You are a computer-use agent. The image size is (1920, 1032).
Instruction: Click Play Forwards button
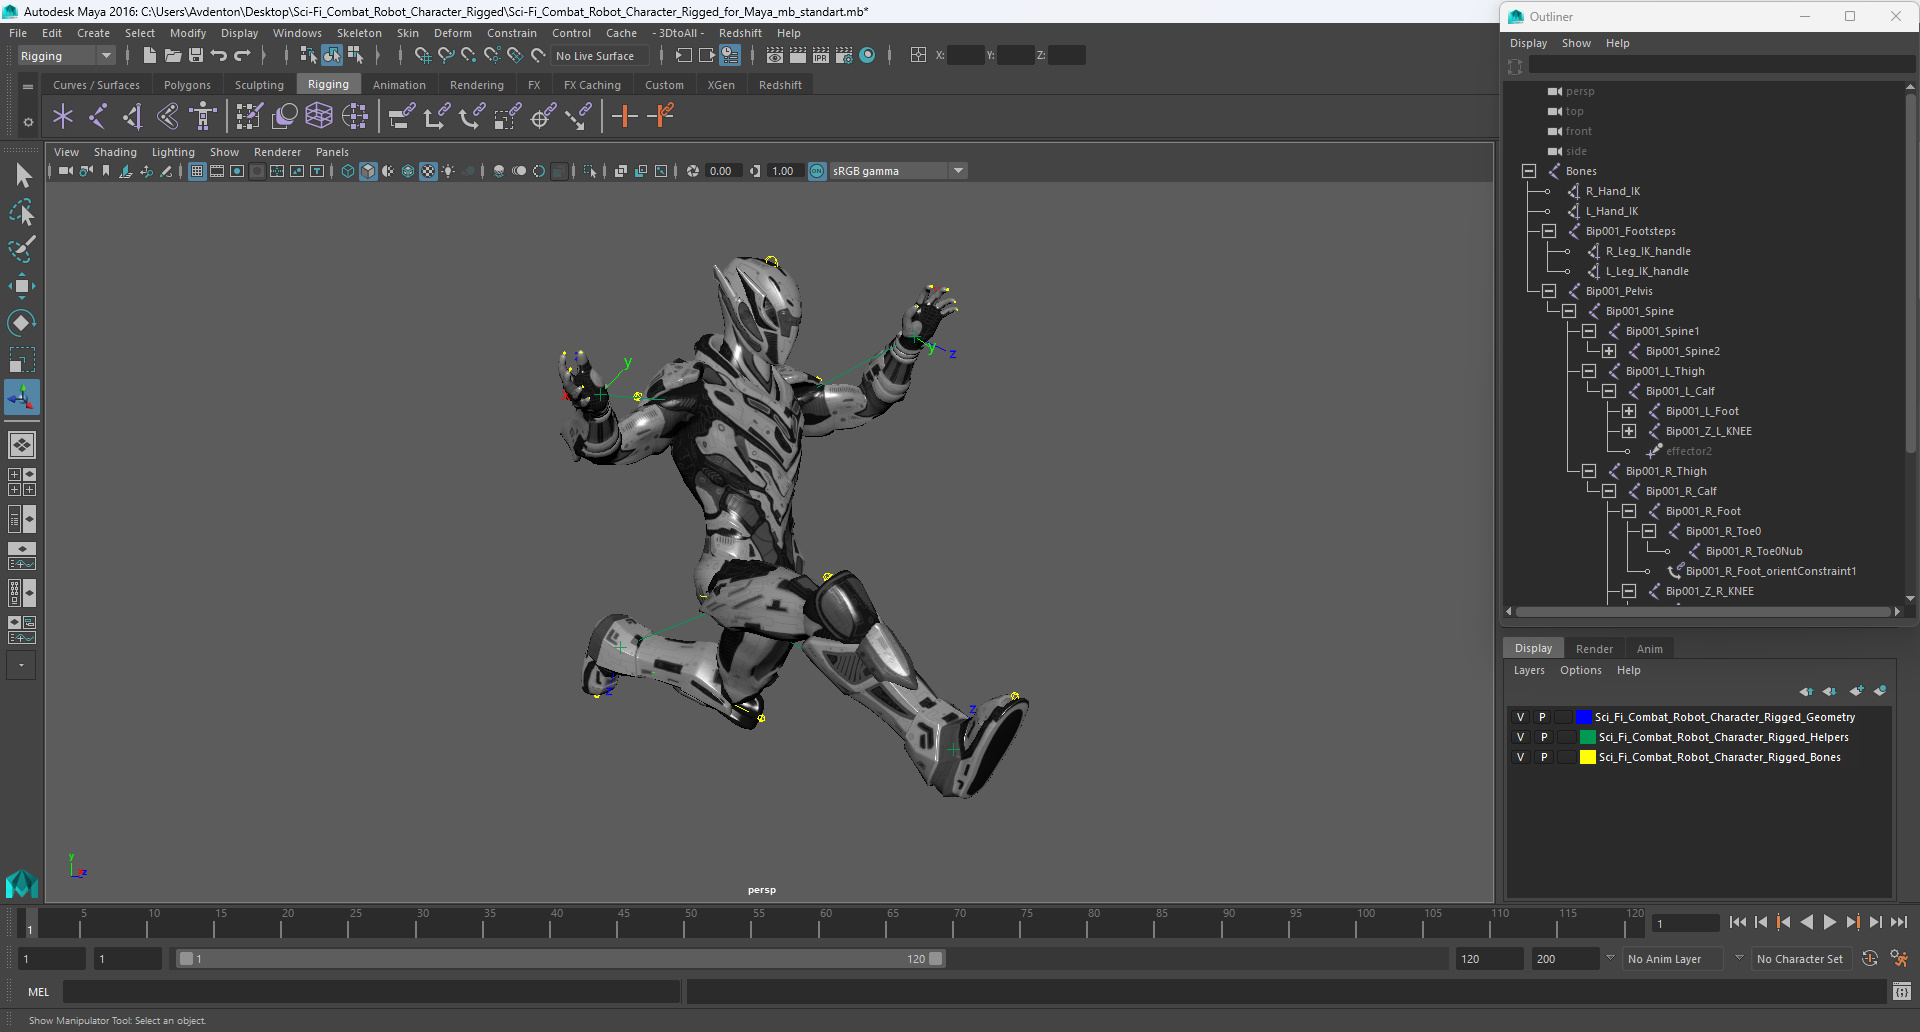[x=1829, y=922]
